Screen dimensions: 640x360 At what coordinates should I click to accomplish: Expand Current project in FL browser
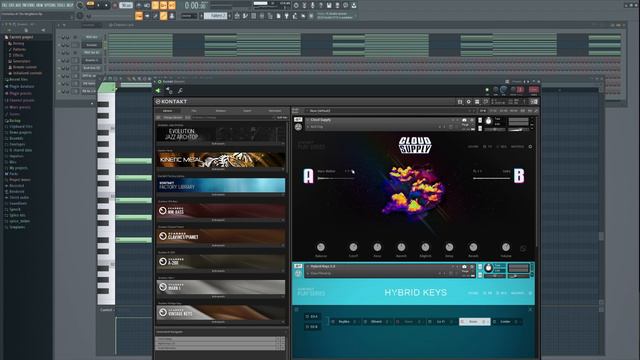click(21, 37)
